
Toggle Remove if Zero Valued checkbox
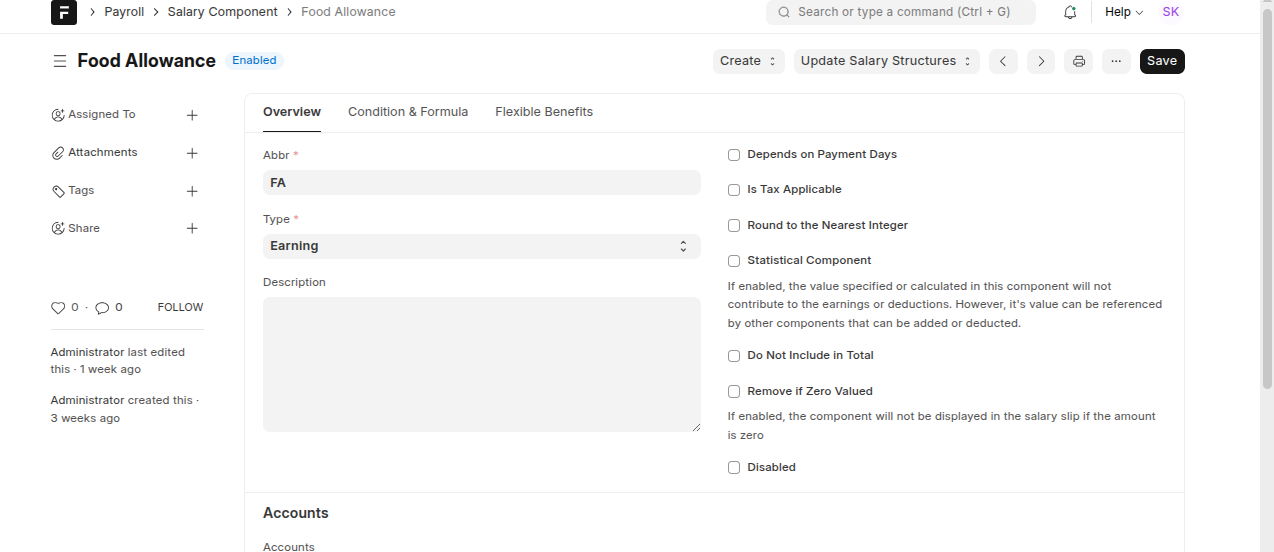pyautogui.click(x=734, y=392)
